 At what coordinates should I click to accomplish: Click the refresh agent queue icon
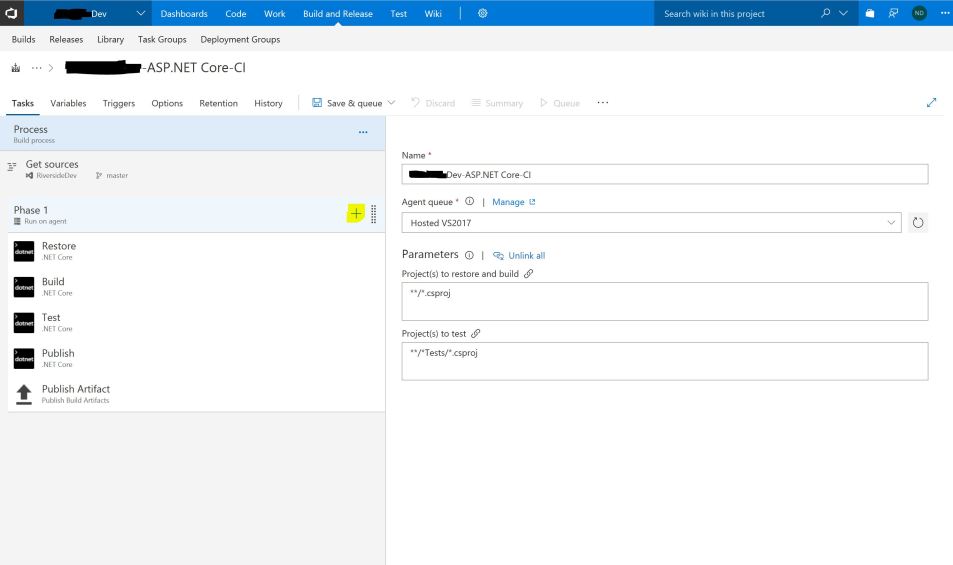tap(918, 223)
